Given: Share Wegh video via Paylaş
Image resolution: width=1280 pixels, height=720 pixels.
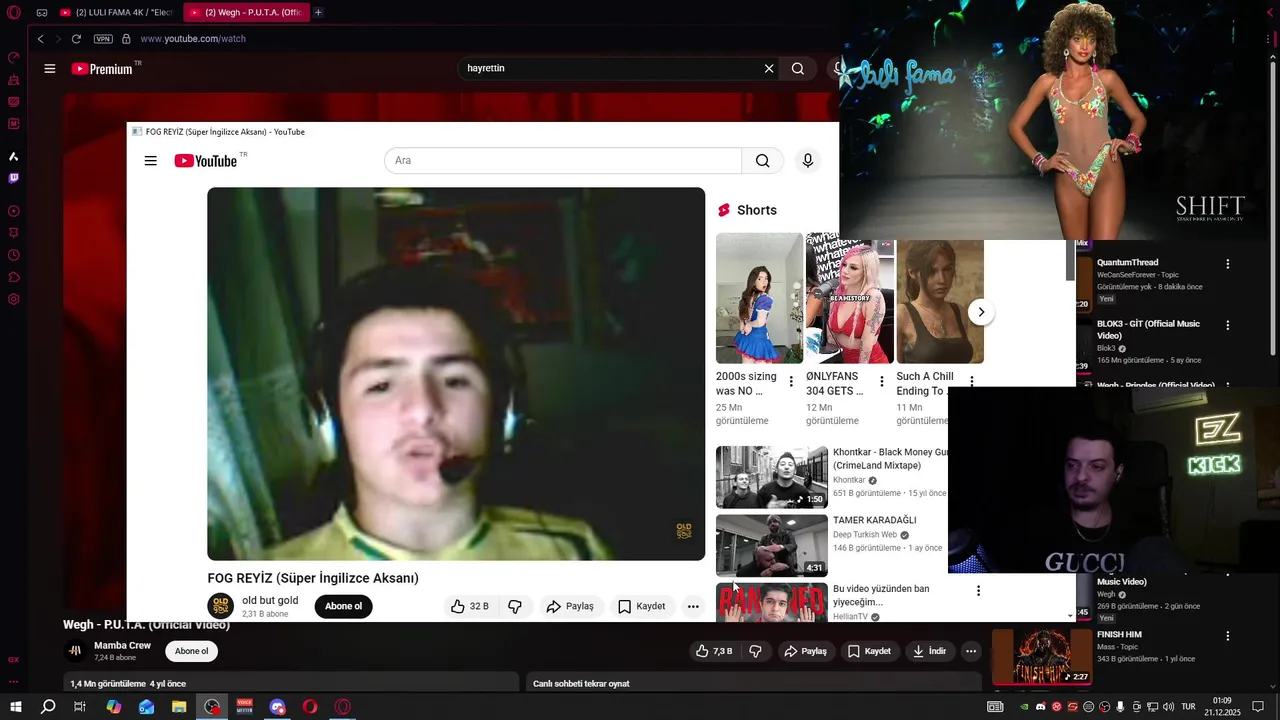Looking at the screenshot, I should 806,651.
